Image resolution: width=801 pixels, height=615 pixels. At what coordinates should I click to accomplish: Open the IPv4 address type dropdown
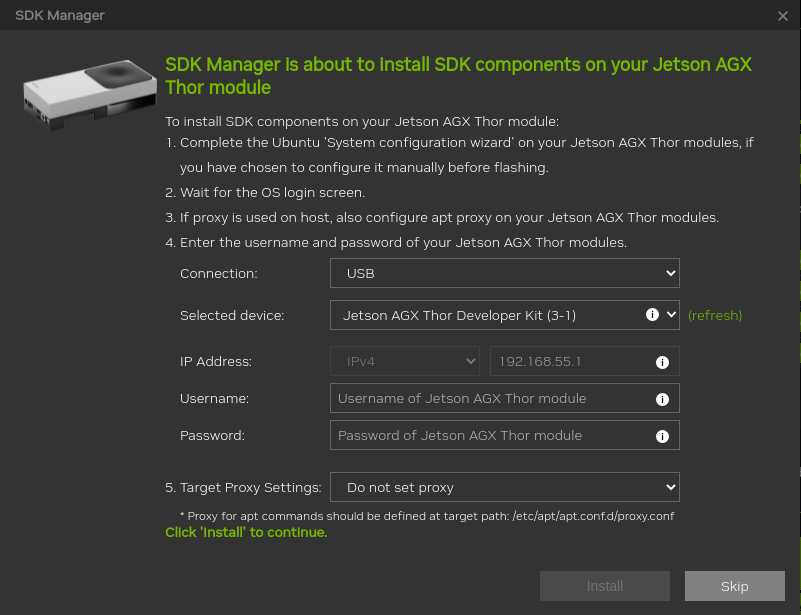404,361
